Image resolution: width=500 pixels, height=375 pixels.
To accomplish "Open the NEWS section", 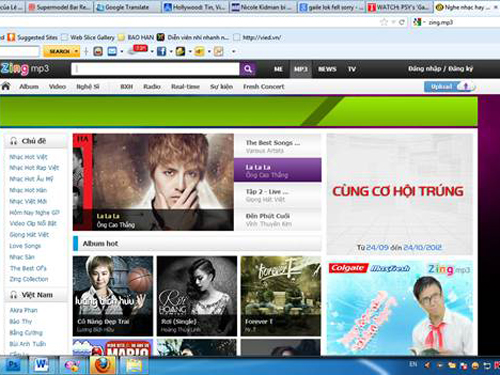I will pos(327,69).
